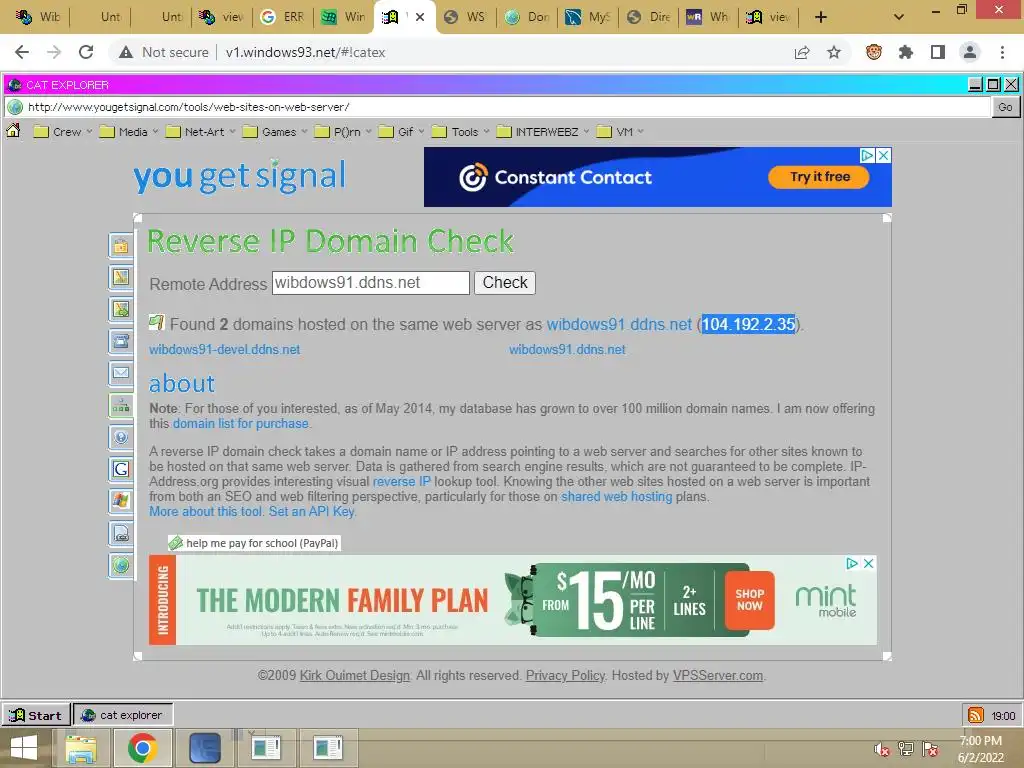Open 'shared web hosting' link
Viewport: 1024px width, 768px height.
click(x=616, y=497)
